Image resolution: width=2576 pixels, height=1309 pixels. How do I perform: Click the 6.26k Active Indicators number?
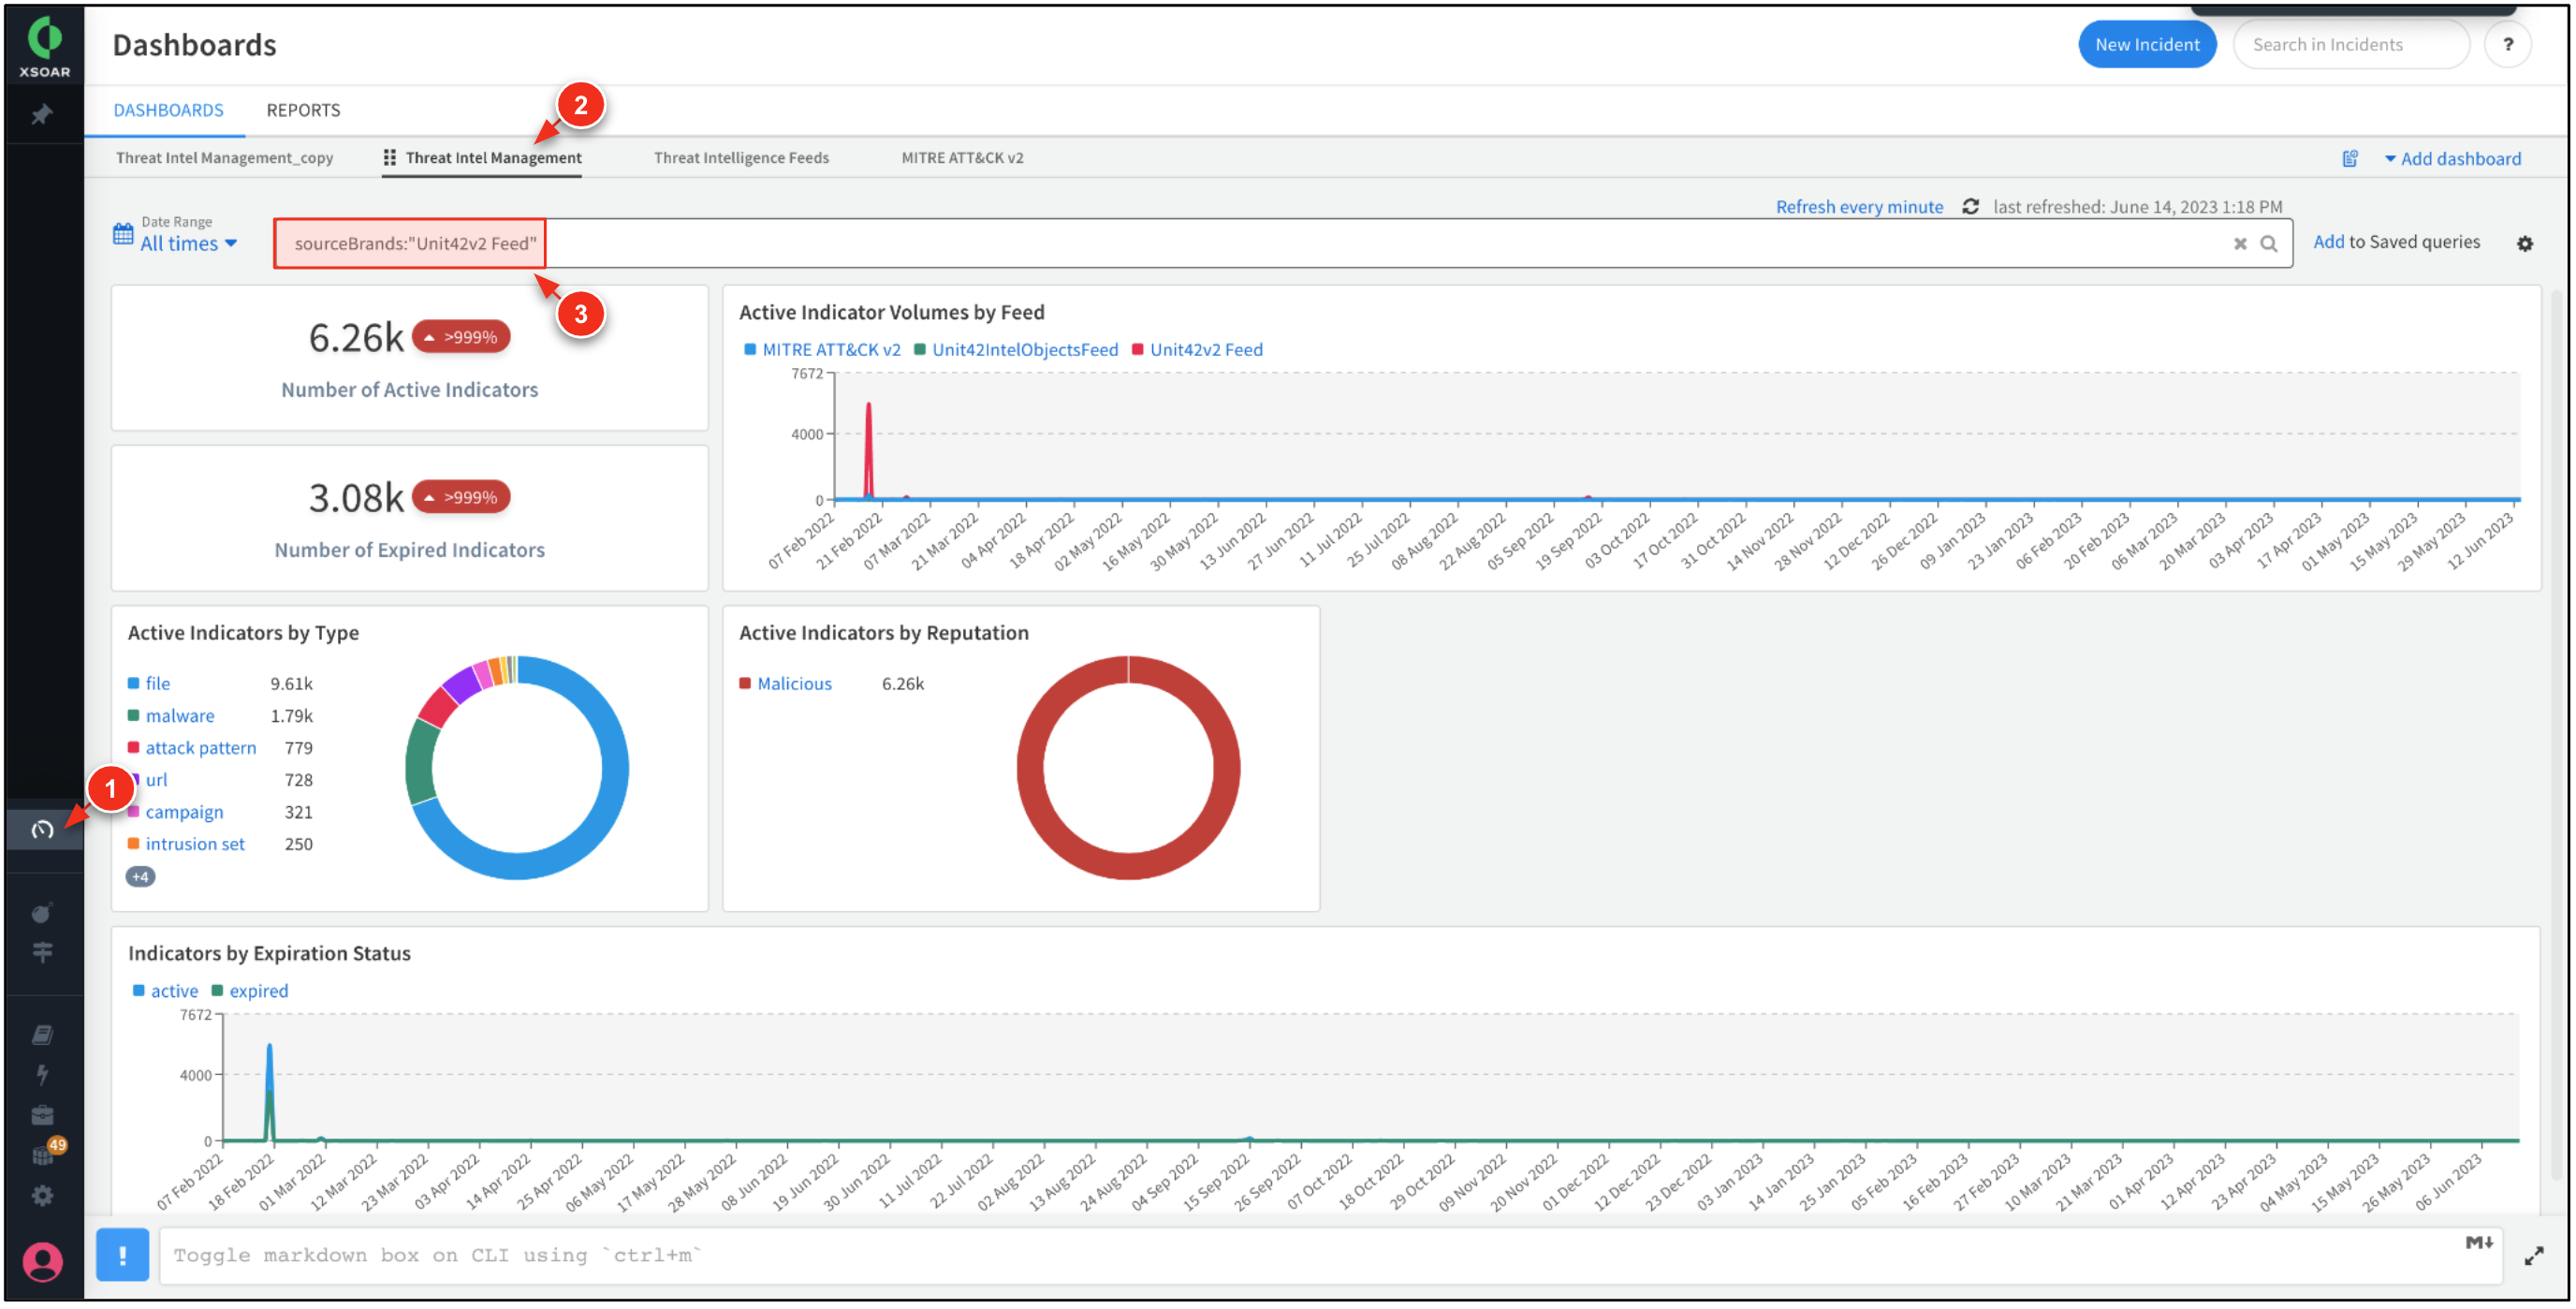click(x=355, y=338)
